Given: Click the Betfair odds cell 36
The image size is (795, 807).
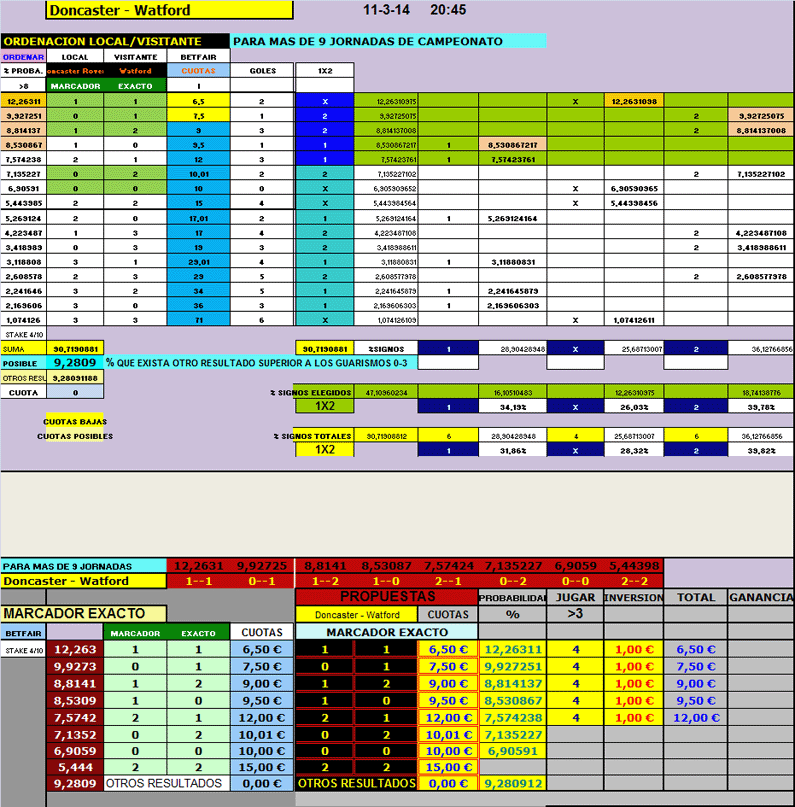Looking at the screenshot, I should coord(198,306).
